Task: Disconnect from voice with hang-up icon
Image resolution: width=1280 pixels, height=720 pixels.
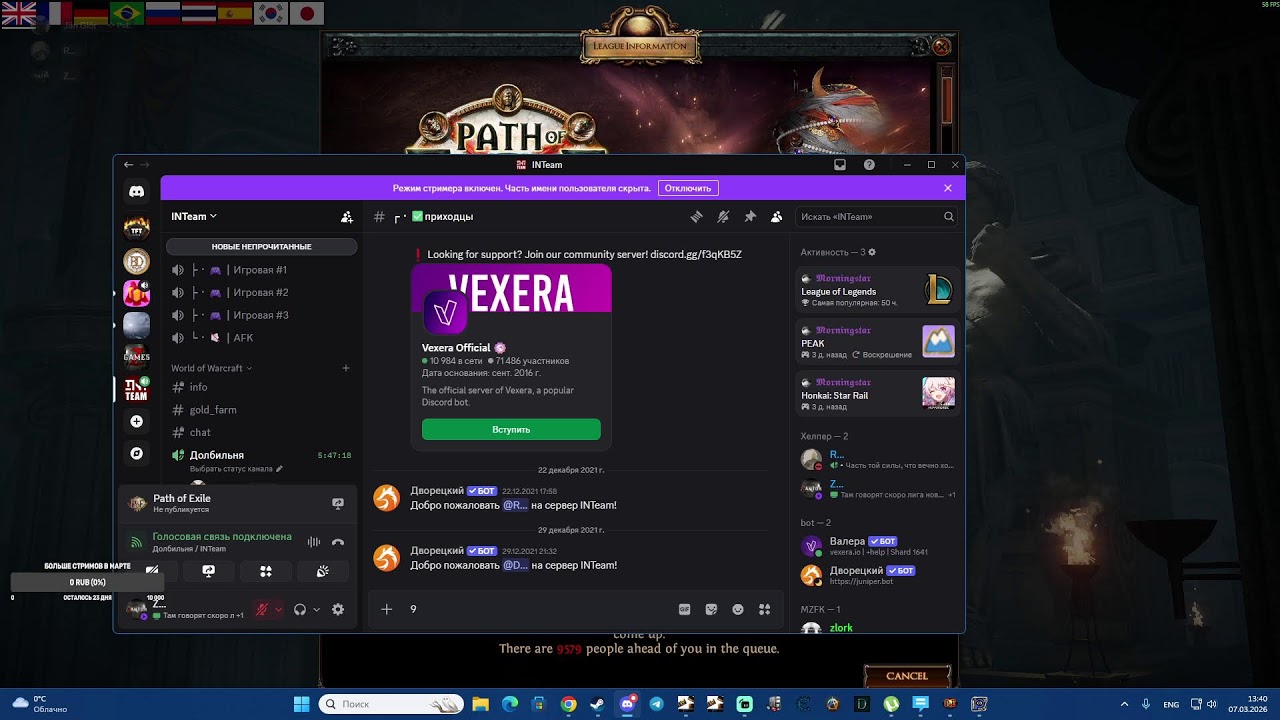Action: pyautogui.click(x=338, y=542)
